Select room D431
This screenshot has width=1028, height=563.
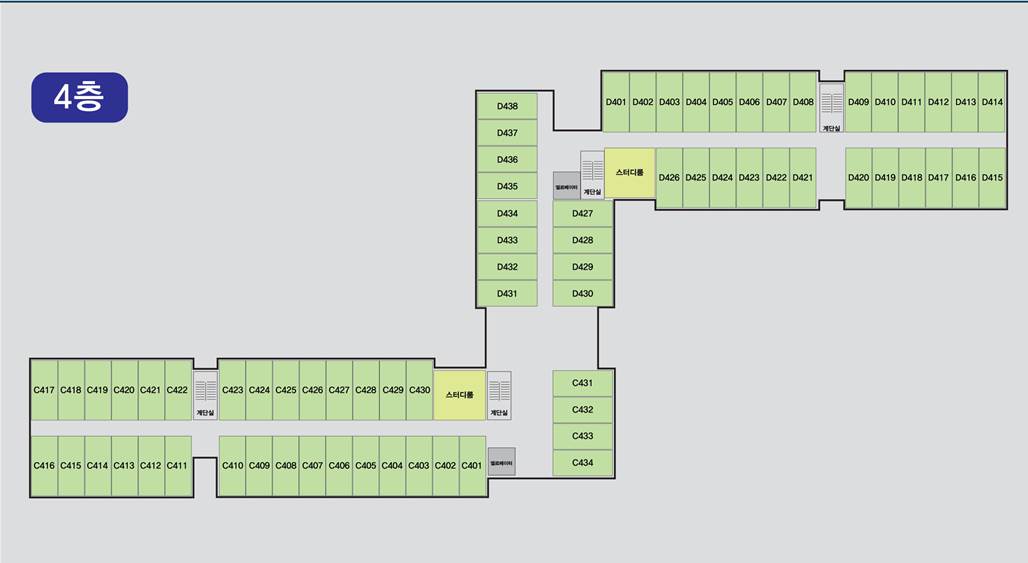click(x=507, y=294)
